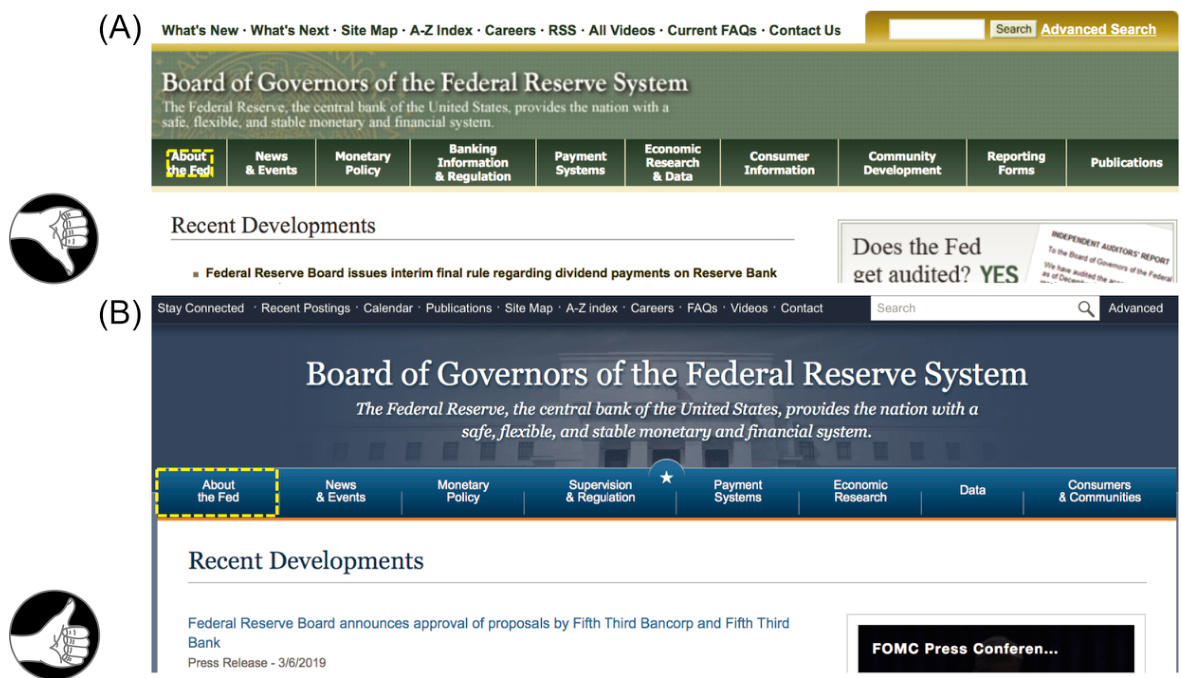Open What's Next link on green page

pyautogui.click(x=289, y=31)
